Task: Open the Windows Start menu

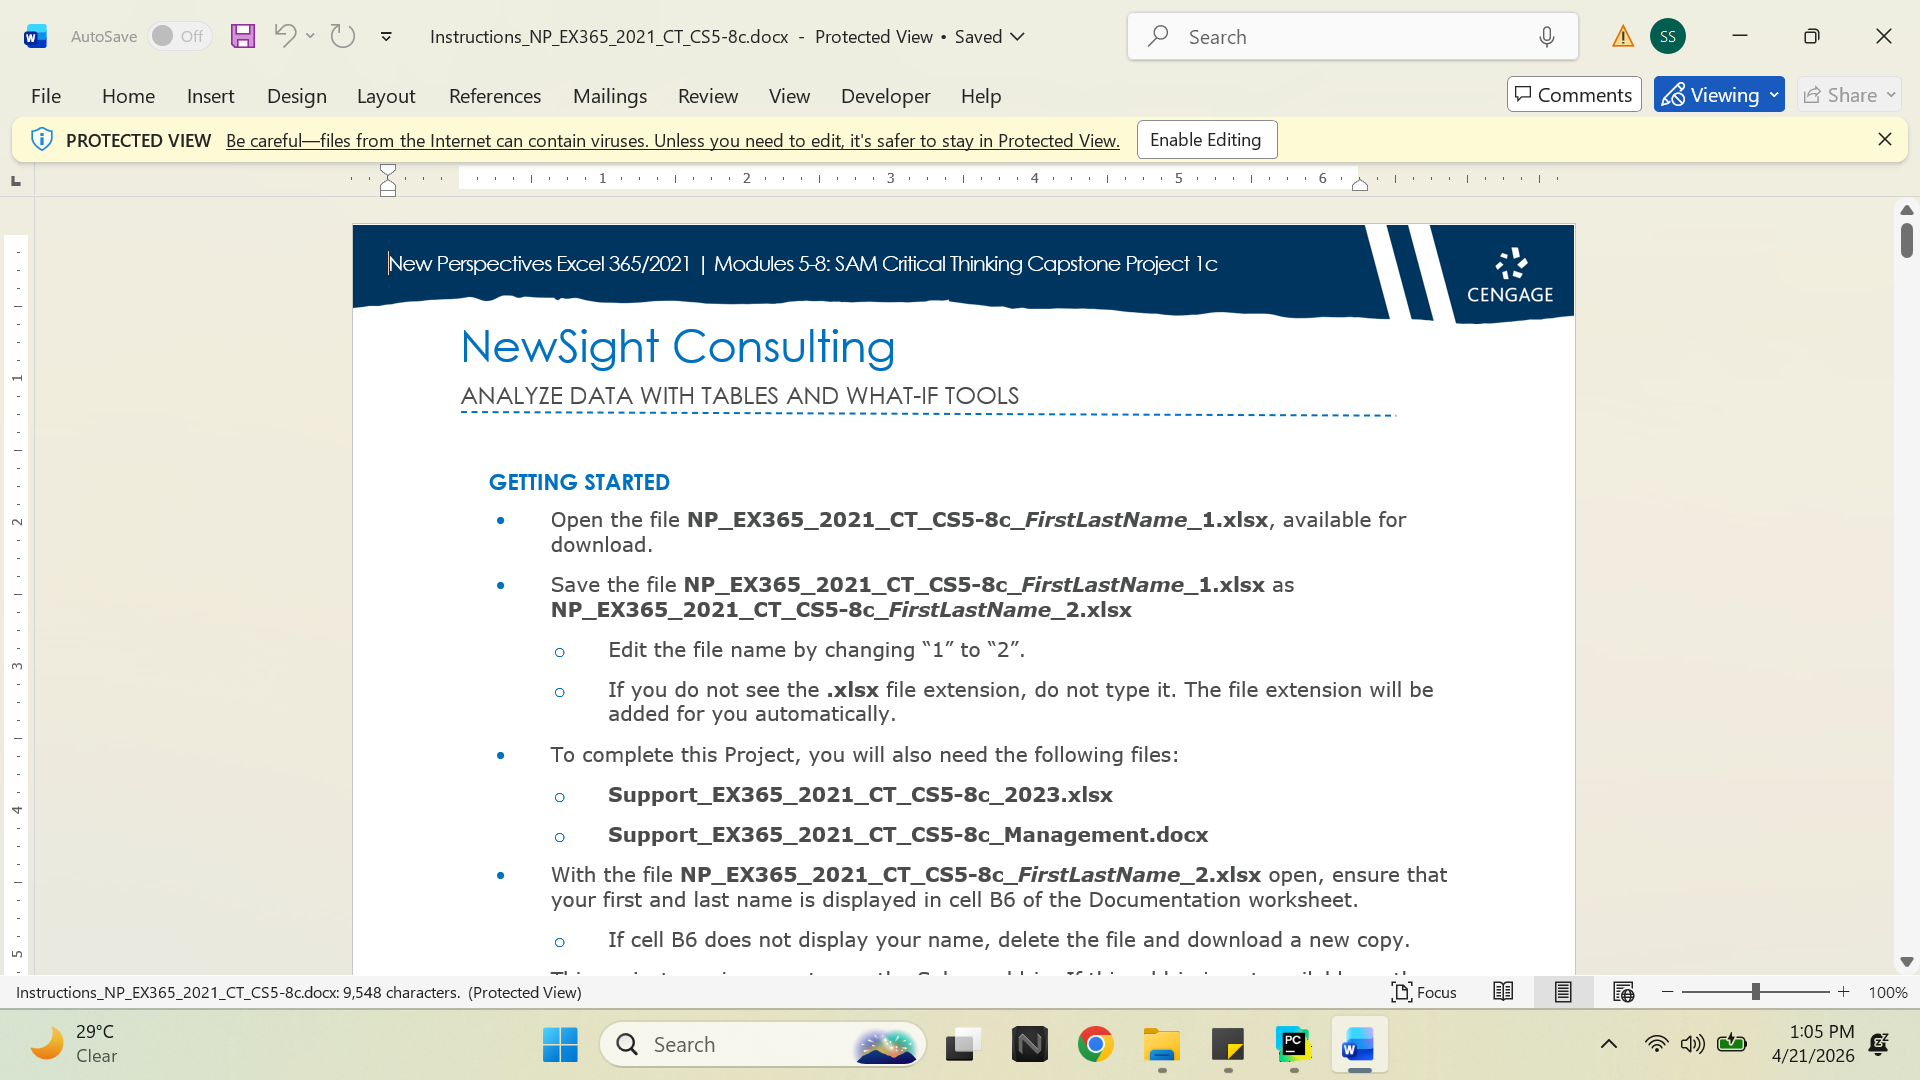Action: pos(560,1045)
